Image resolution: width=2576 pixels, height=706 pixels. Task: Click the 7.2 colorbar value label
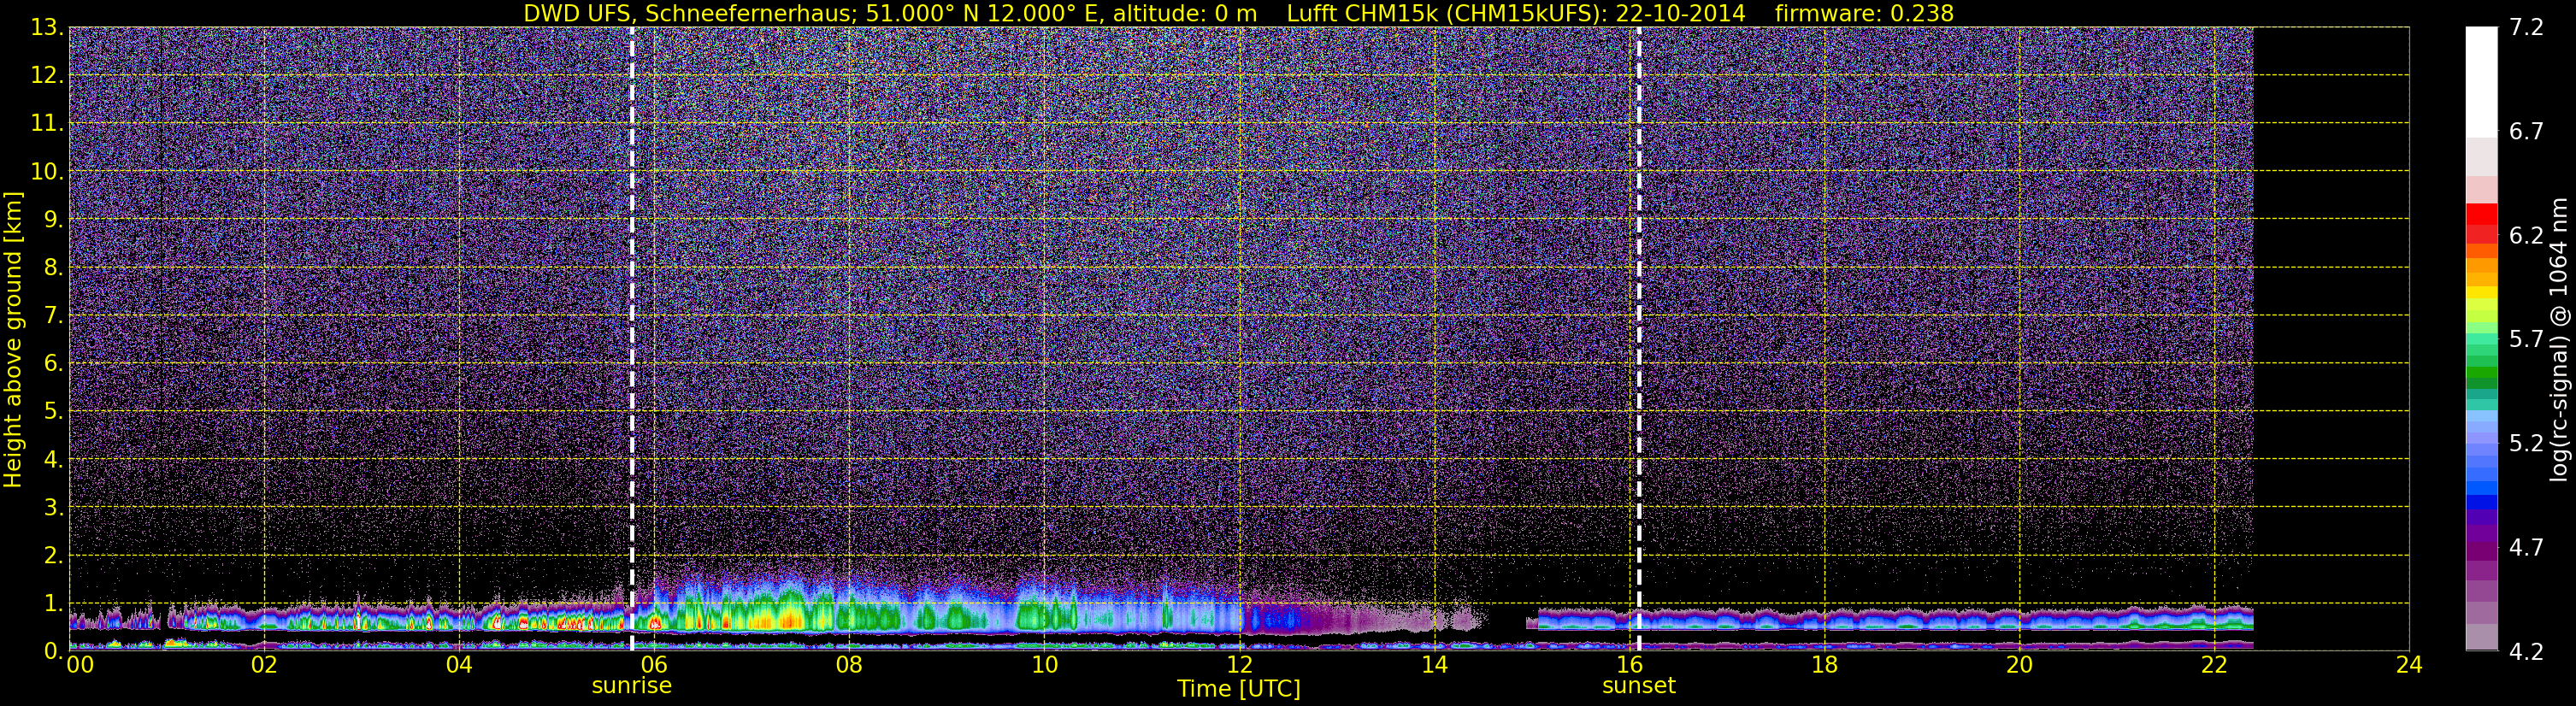(x=2526, y=28)
